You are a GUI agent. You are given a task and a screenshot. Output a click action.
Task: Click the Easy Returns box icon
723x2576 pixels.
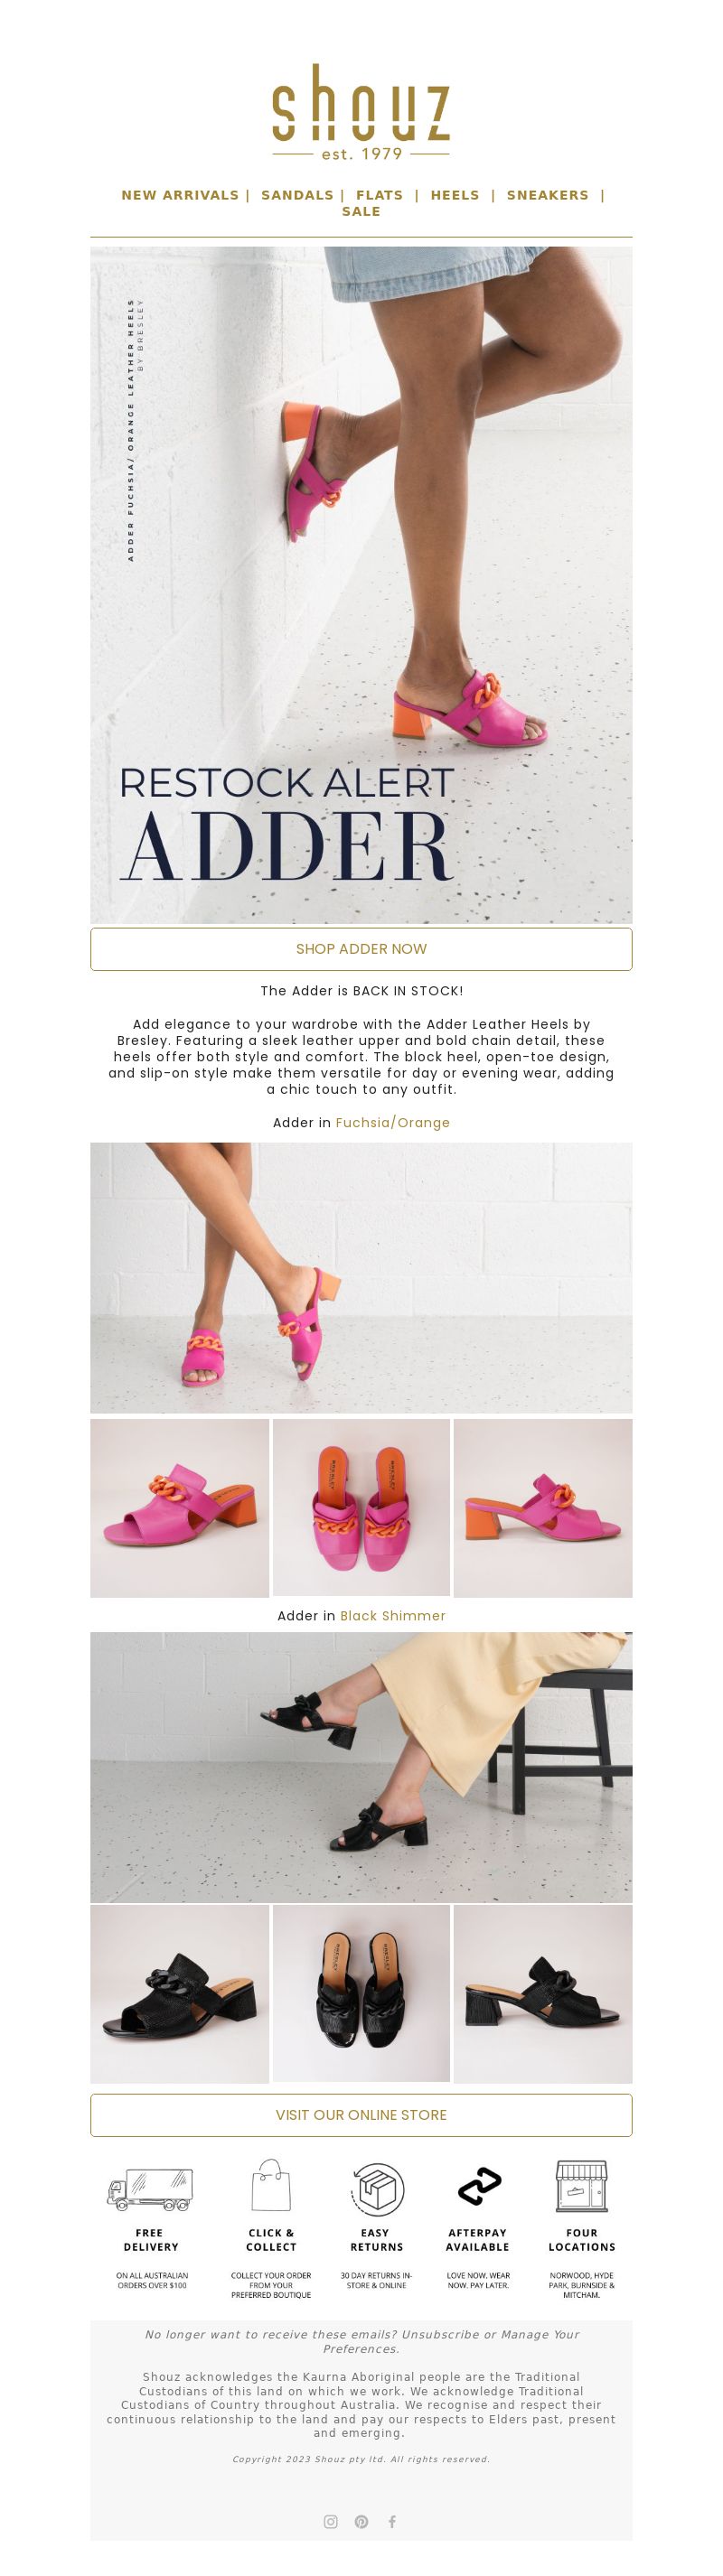tap(376, 2187)
